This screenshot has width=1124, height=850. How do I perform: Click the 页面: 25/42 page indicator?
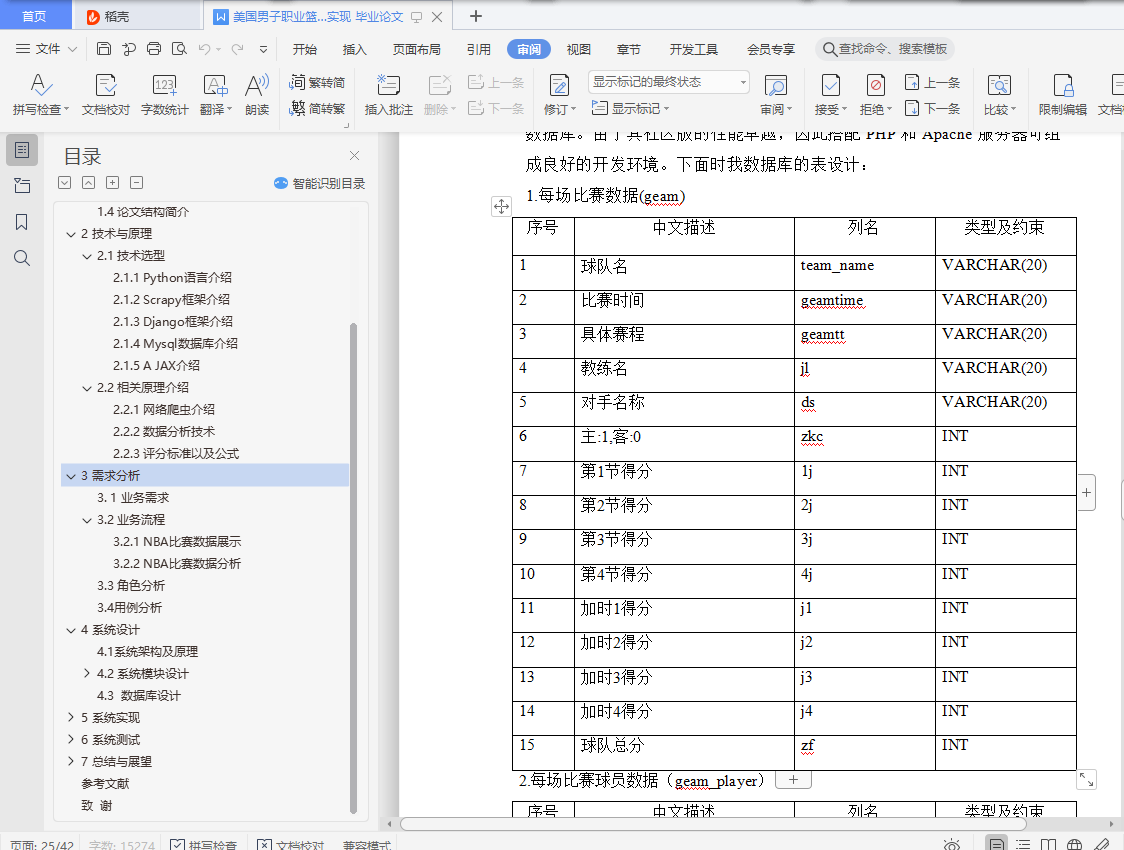tap(42, 845)
